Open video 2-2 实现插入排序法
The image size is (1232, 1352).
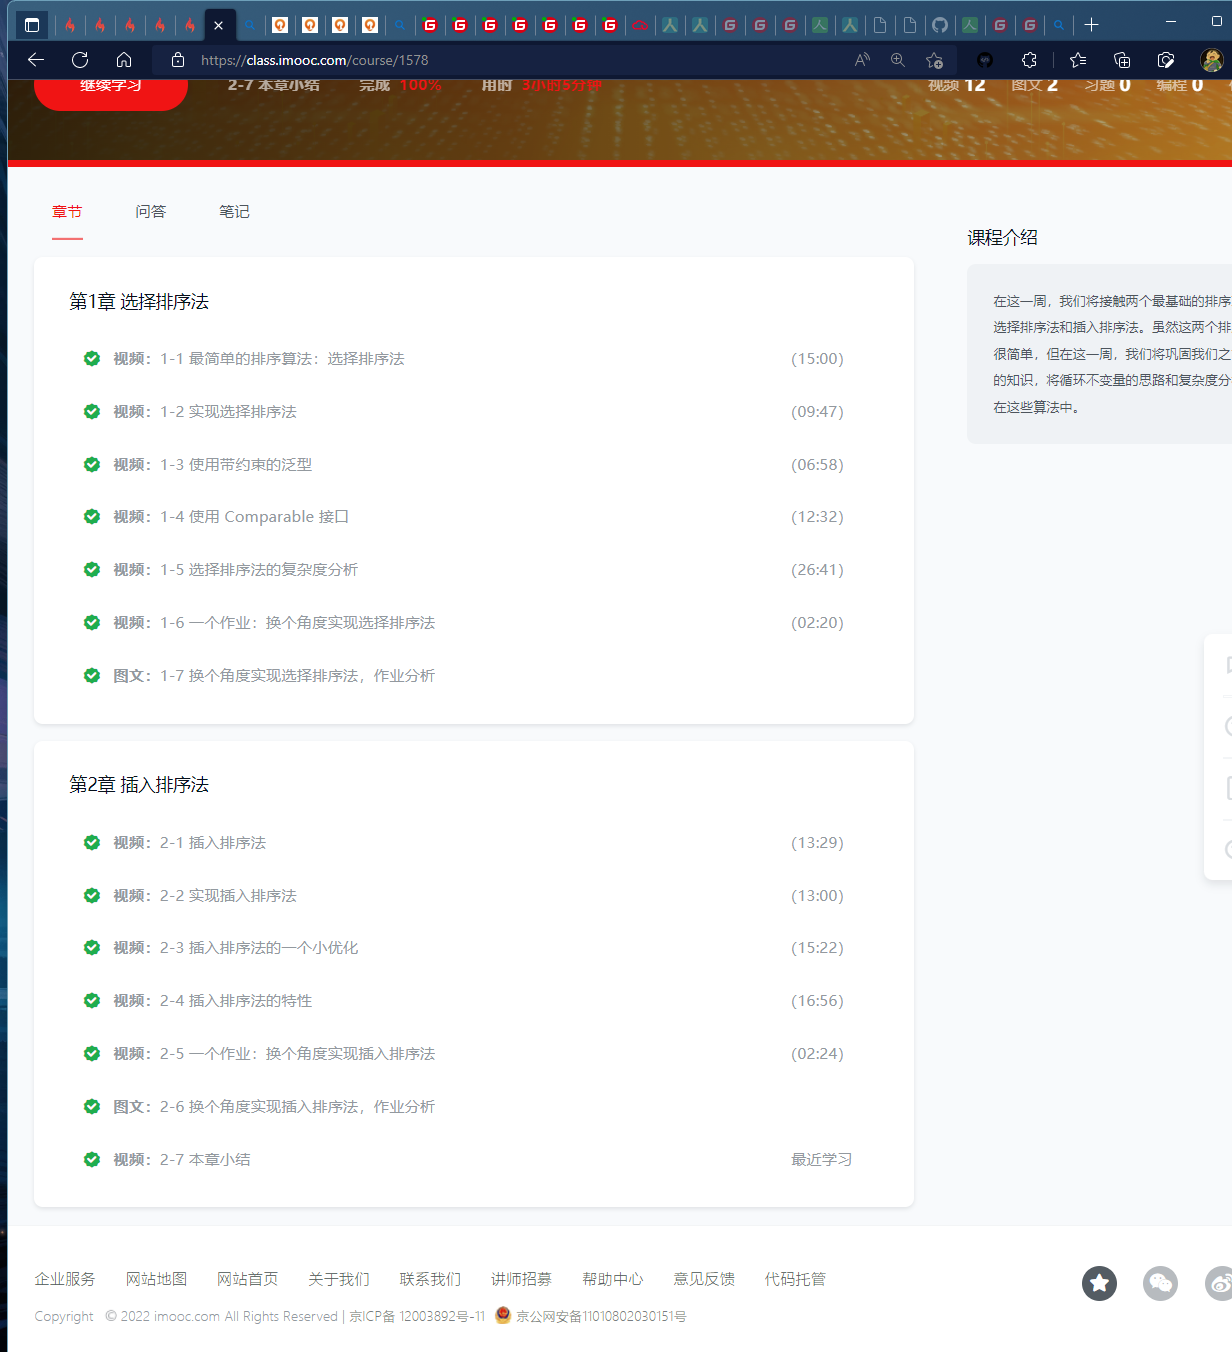point(205,896)
